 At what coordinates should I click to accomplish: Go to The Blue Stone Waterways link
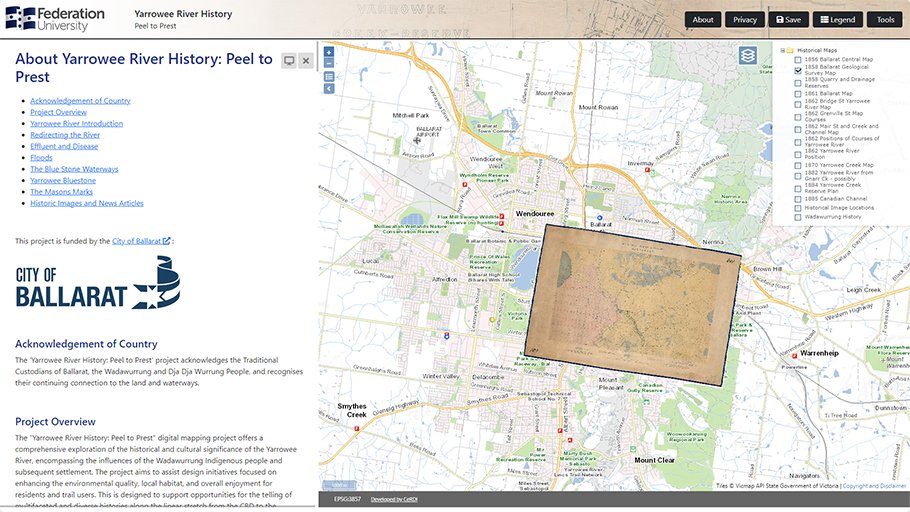pos(74,169)
